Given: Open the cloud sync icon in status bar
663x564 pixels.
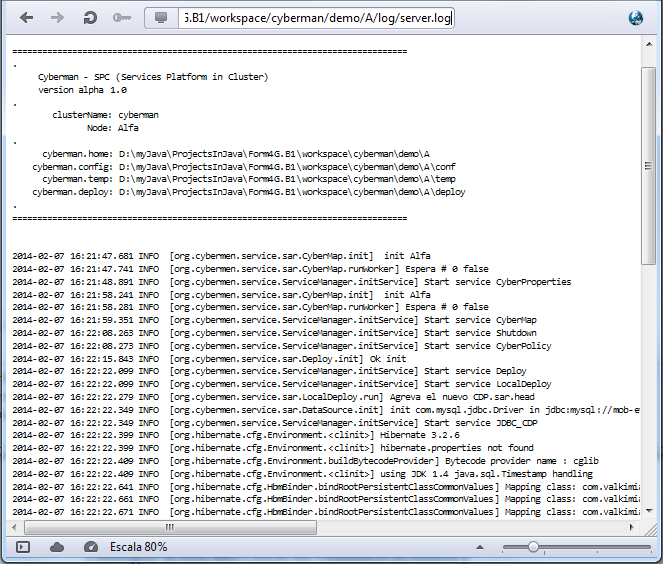Looking at the screenshot, I should [57, 547].
